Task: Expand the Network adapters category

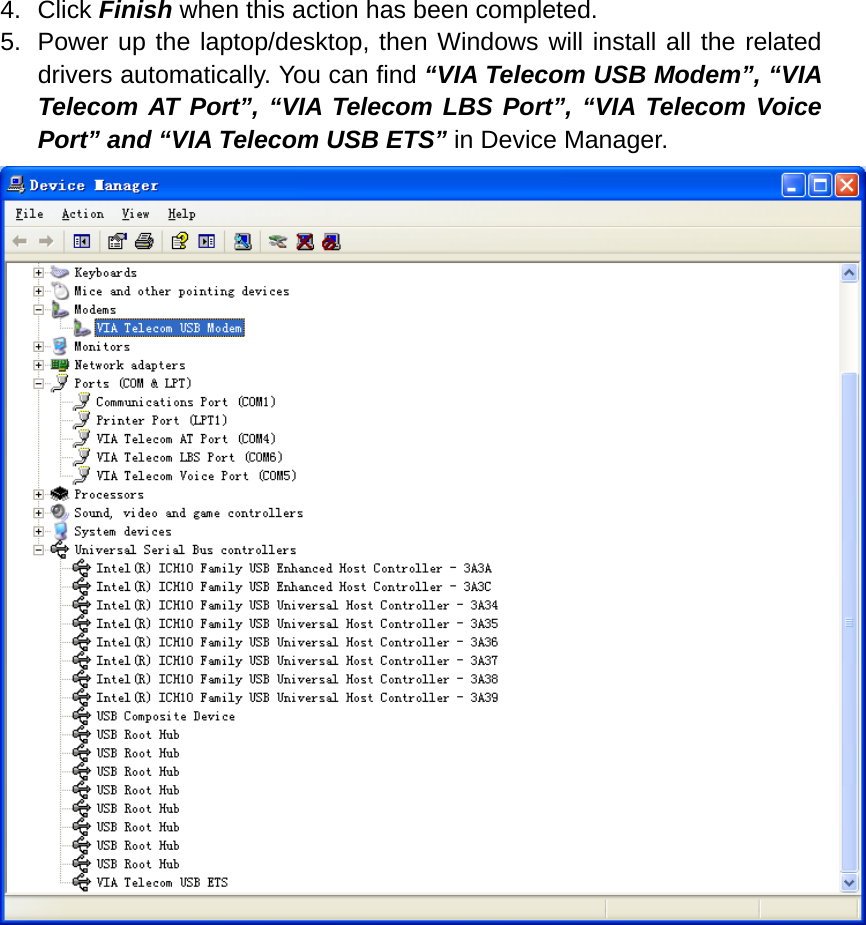Action: (x=38, y=365)
